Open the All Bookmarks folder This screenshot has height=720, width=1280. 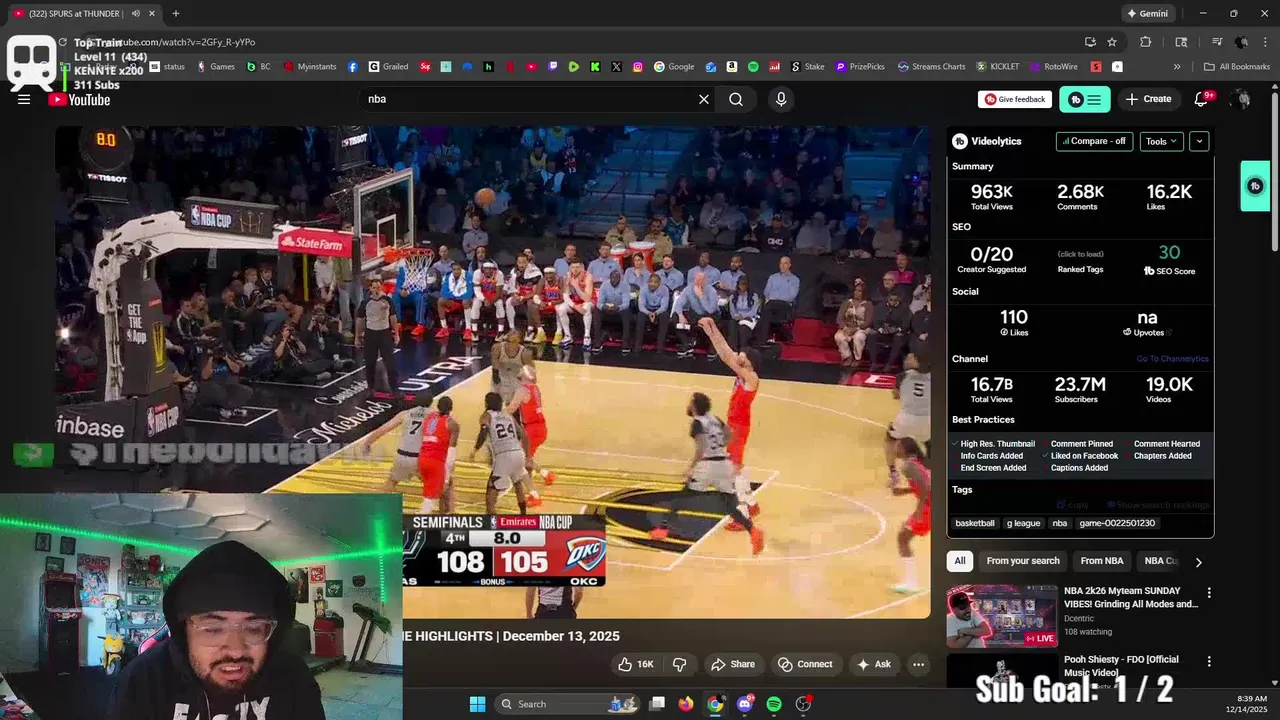coord(1237,67)
